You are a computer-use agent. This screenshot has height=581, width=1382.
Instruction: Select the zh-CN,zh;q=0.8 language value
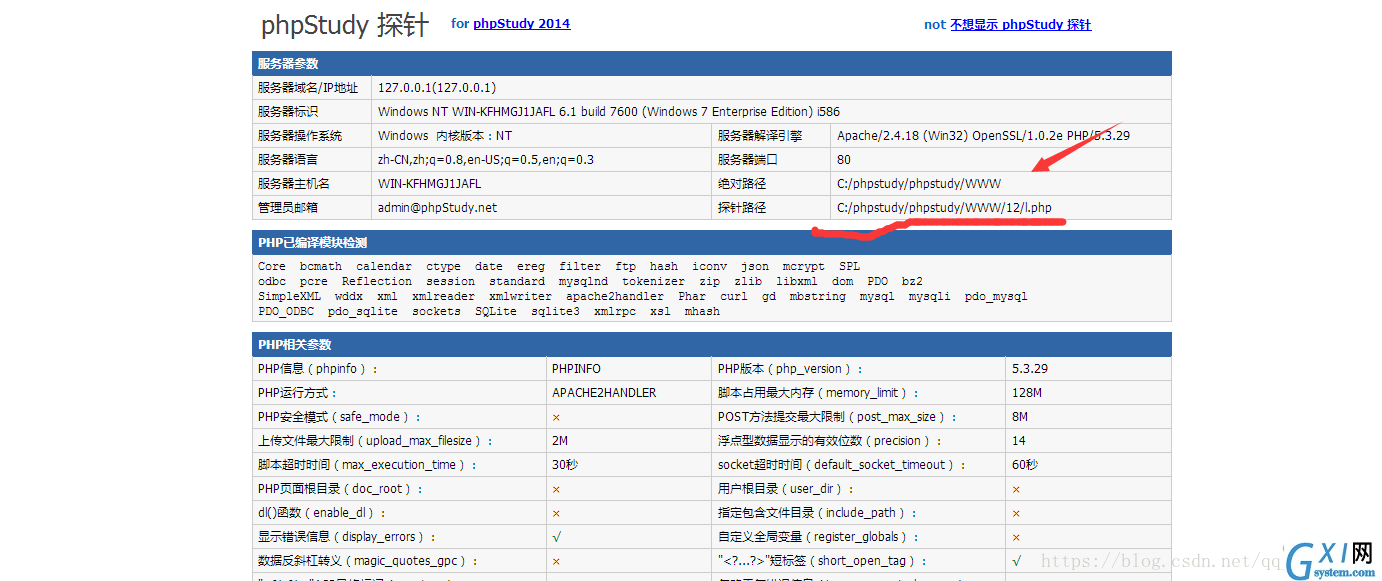(x=486, y=160)
